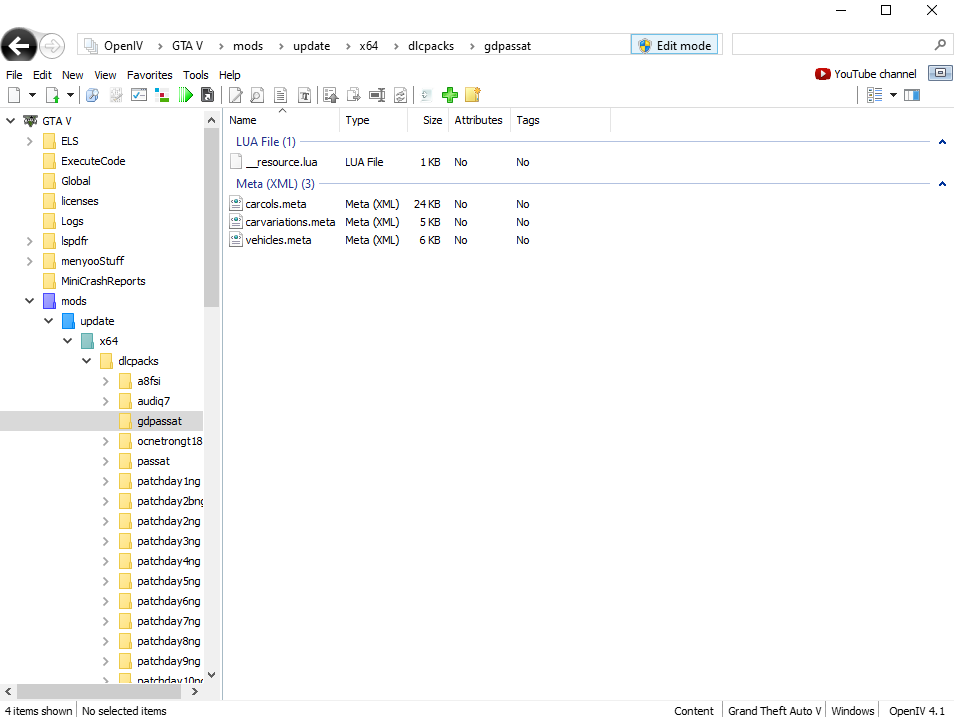Open the New file dropdown arrow

(x=32, y=95)
